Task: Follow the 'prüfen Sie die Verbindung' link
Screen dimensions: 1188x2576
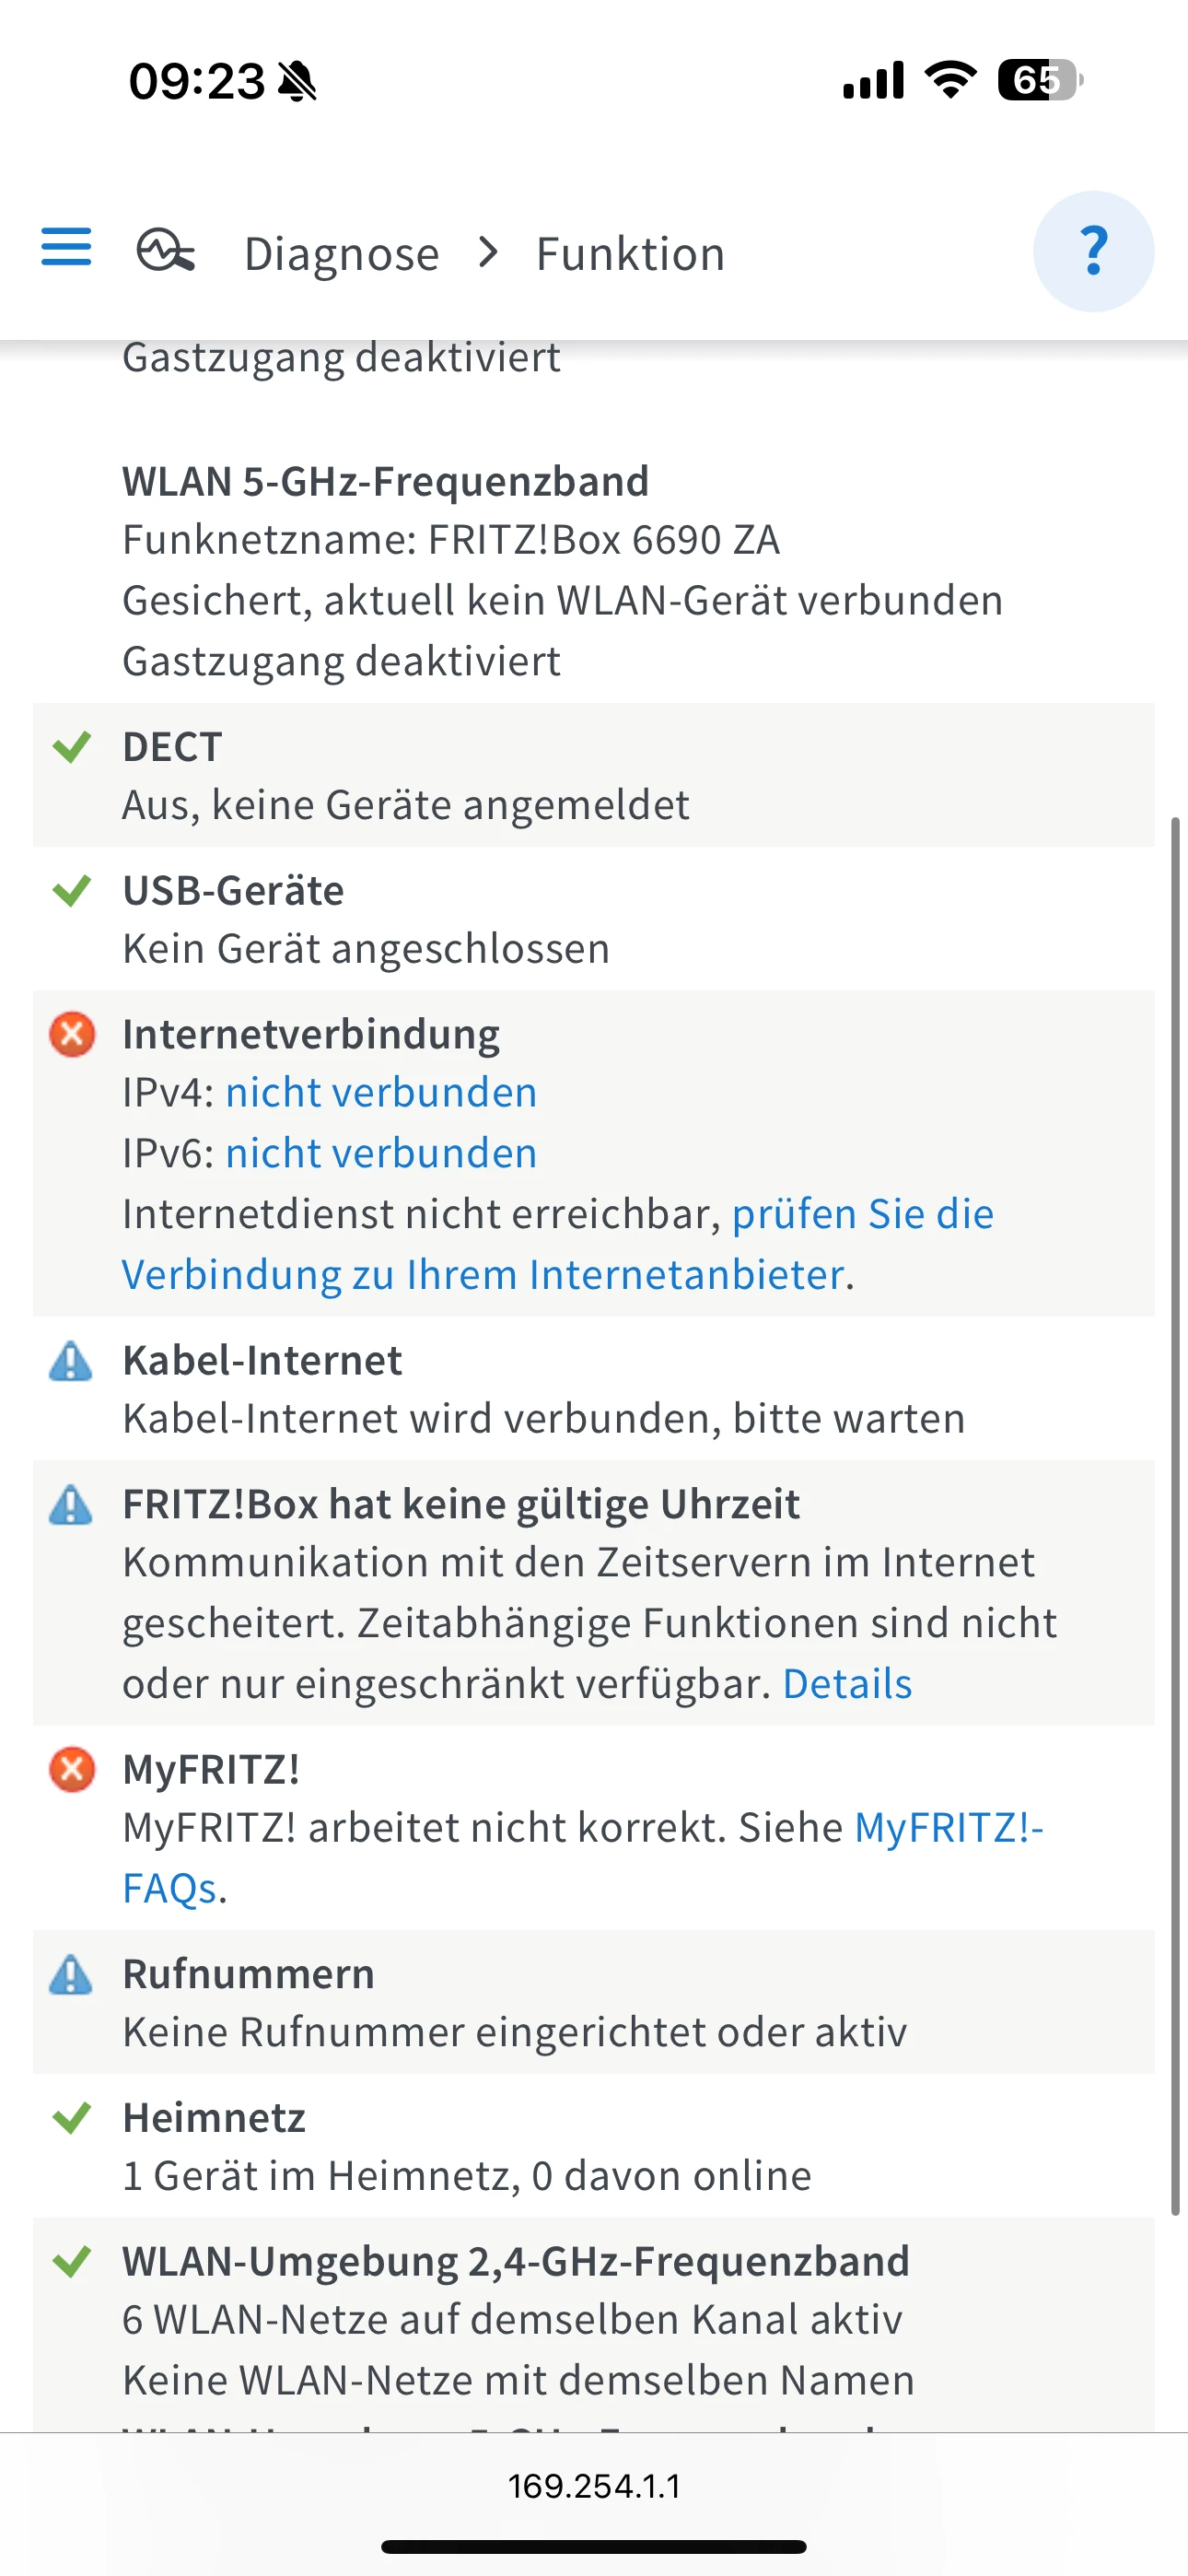Action: 862,1215
